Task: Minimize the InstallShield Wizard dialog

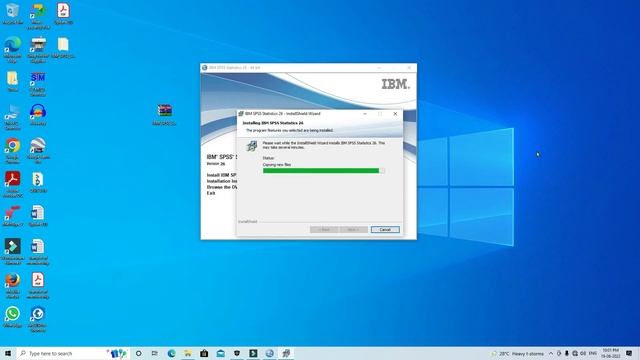Action: coord(365,114)
